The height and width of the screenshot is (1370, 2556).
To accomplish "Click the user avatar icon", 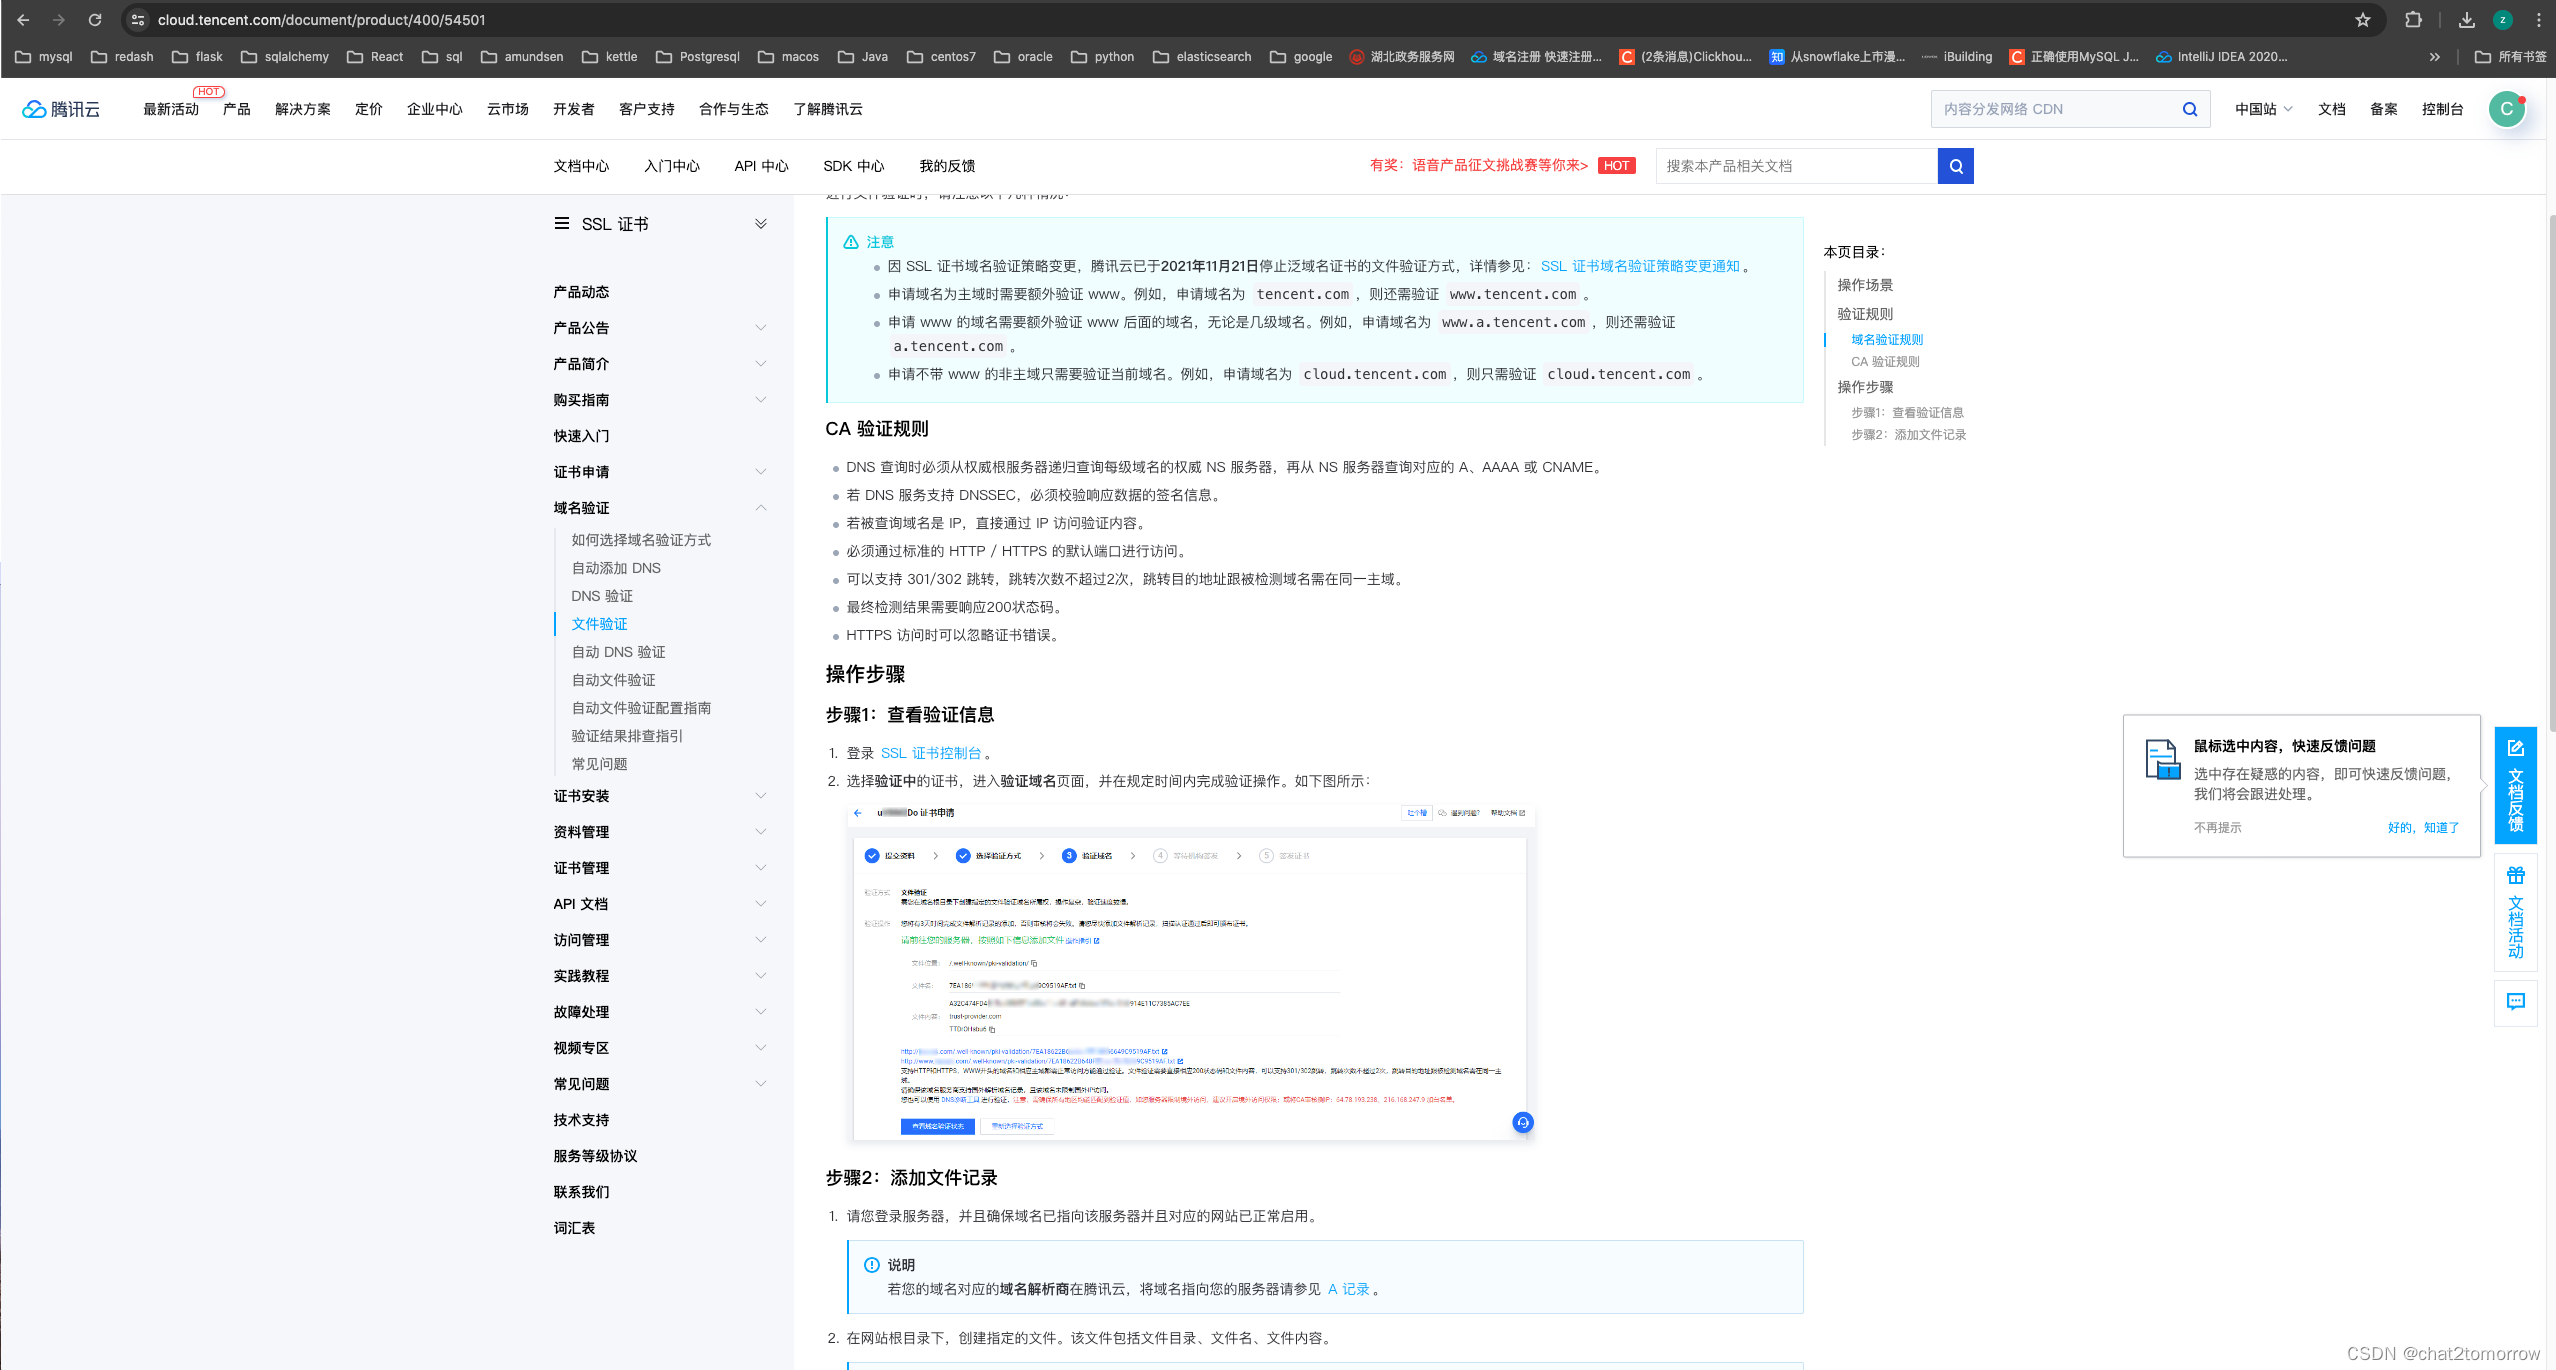I will 2506,109.
